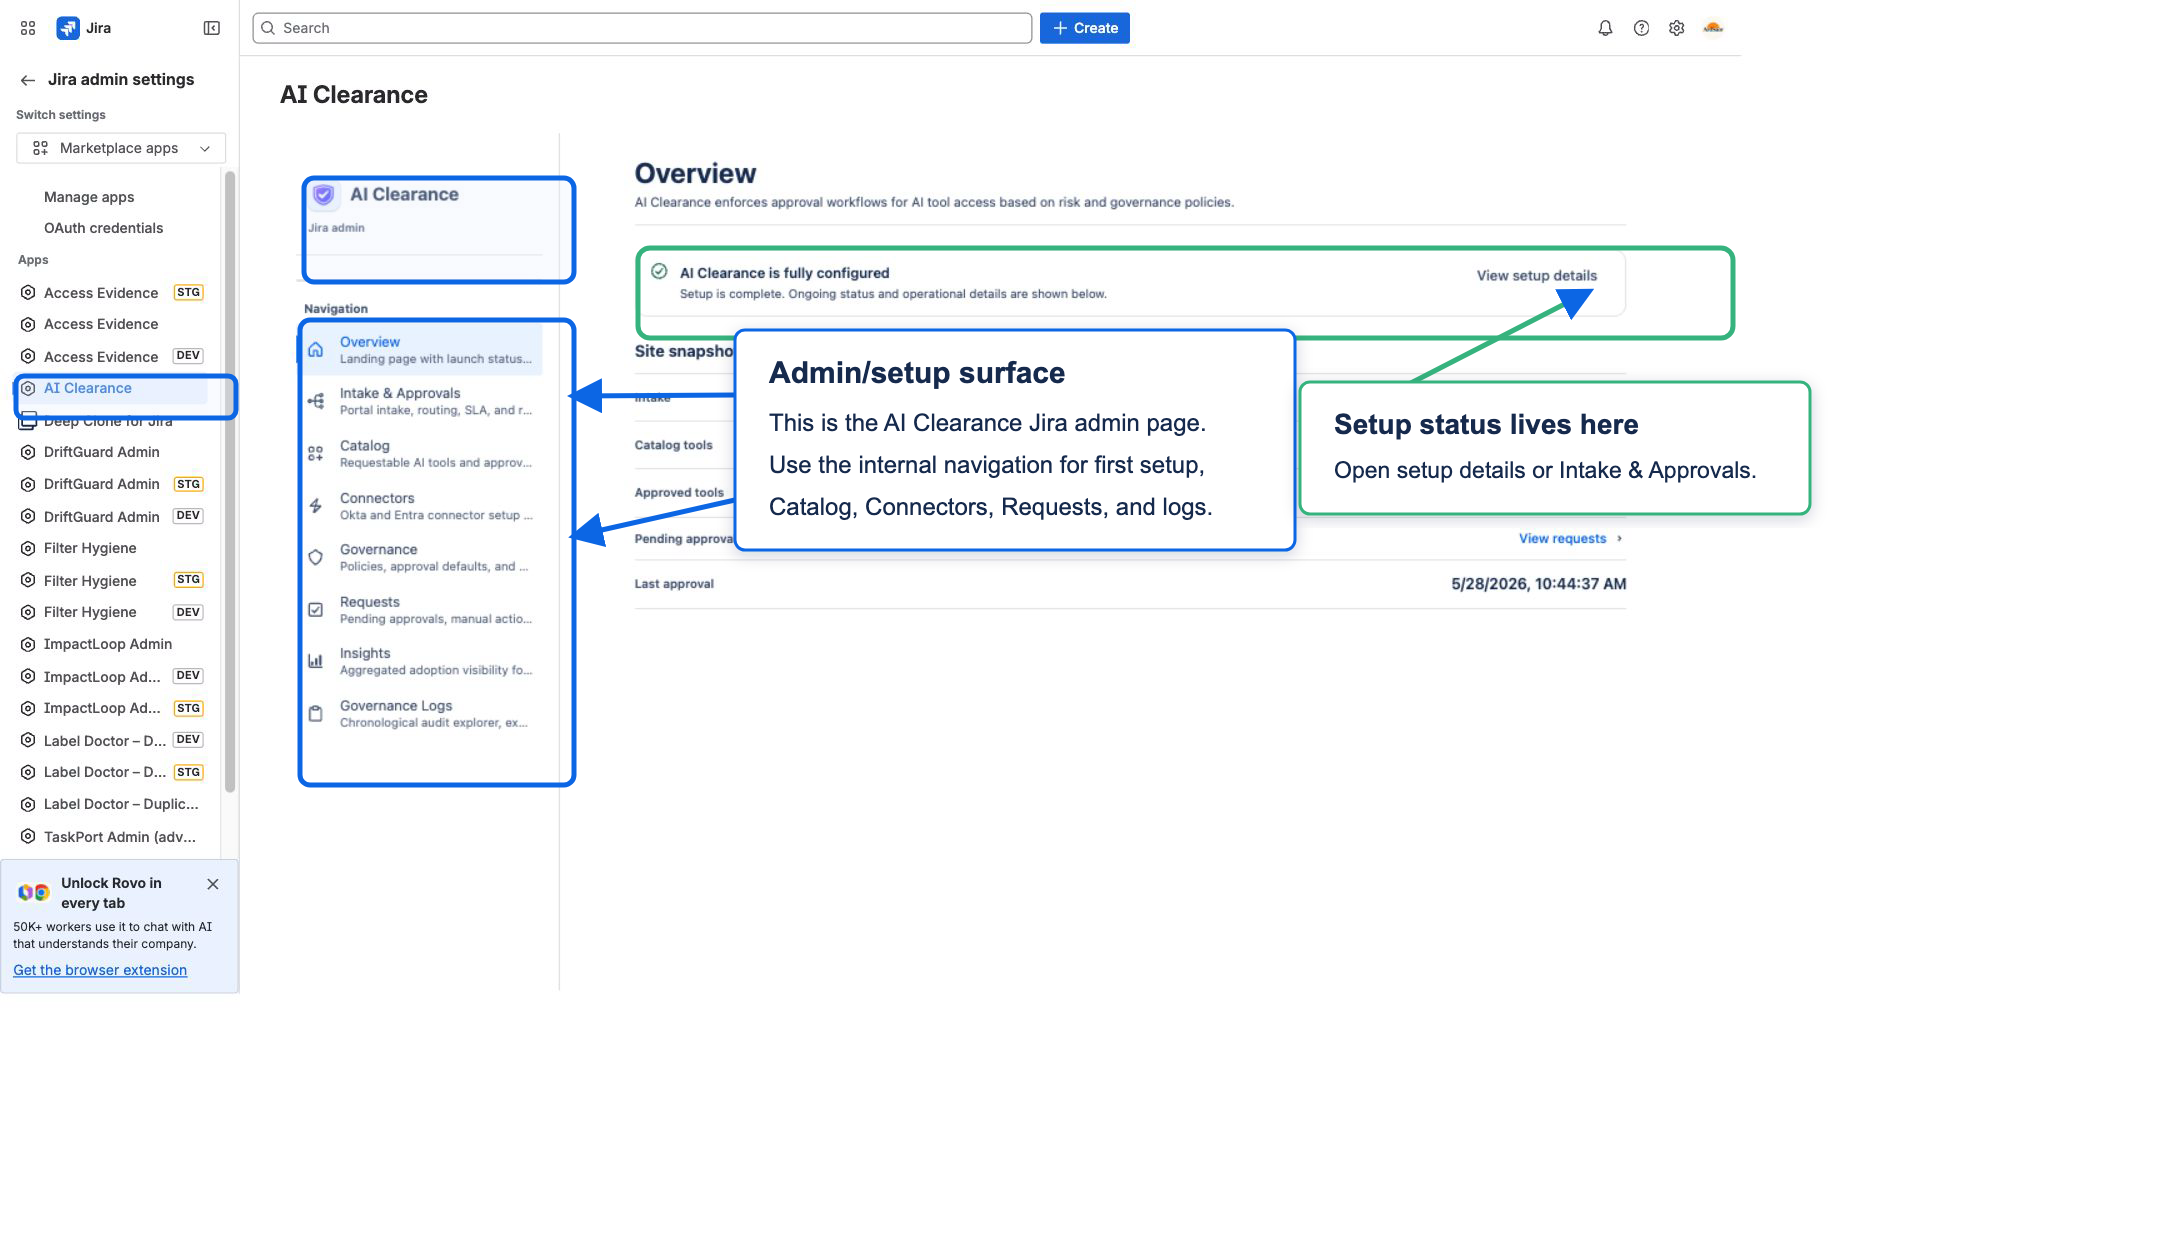Image resolution: width=2176 pixels, height=1241 pixels.
Task: Click chevron next to View requests
Action: point(1619,538)
